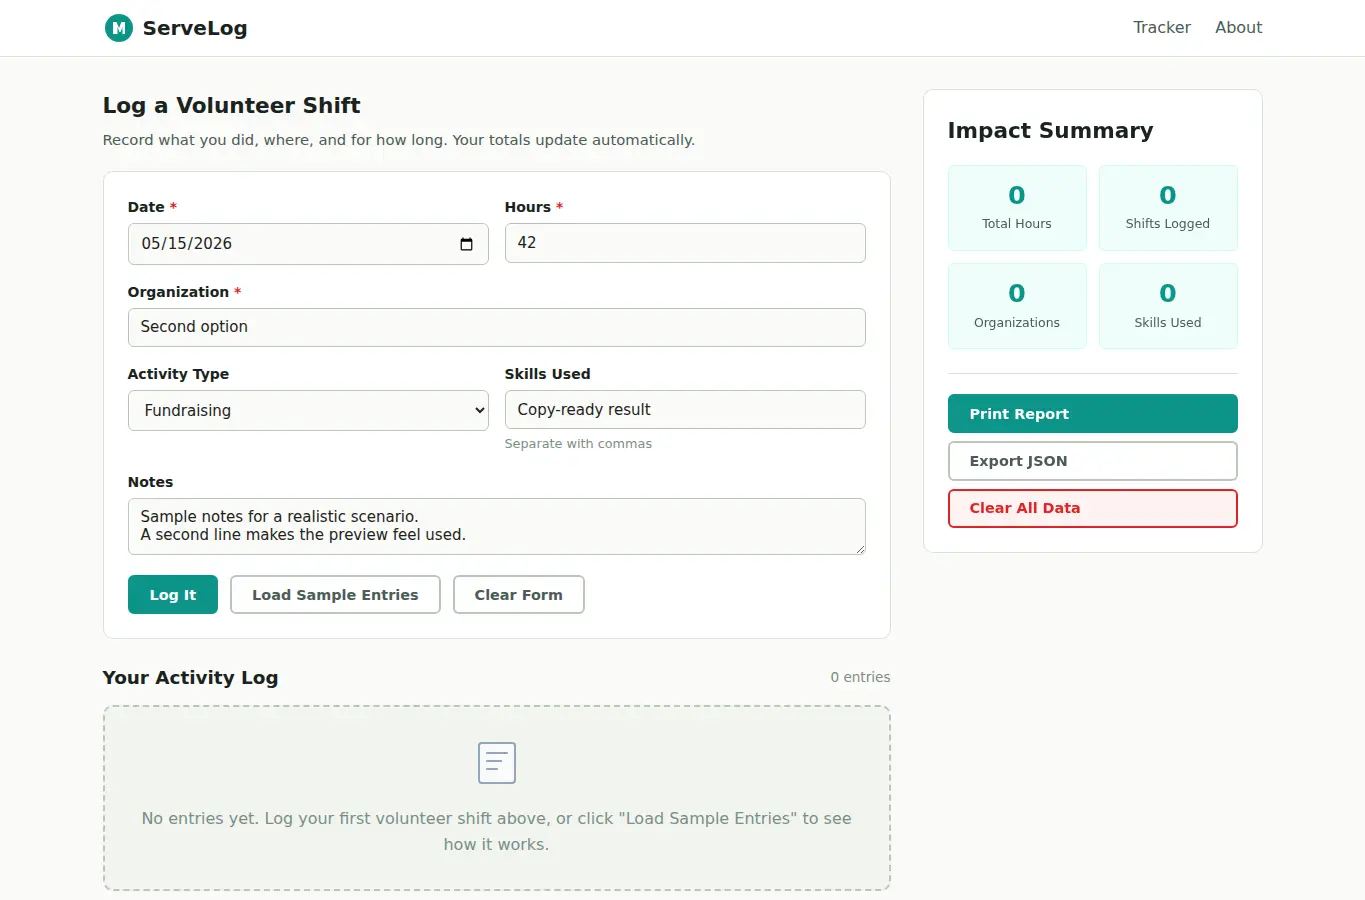Screen dimensions: 1365x900
Task: Click the Clear Form button
Action: 518,595
